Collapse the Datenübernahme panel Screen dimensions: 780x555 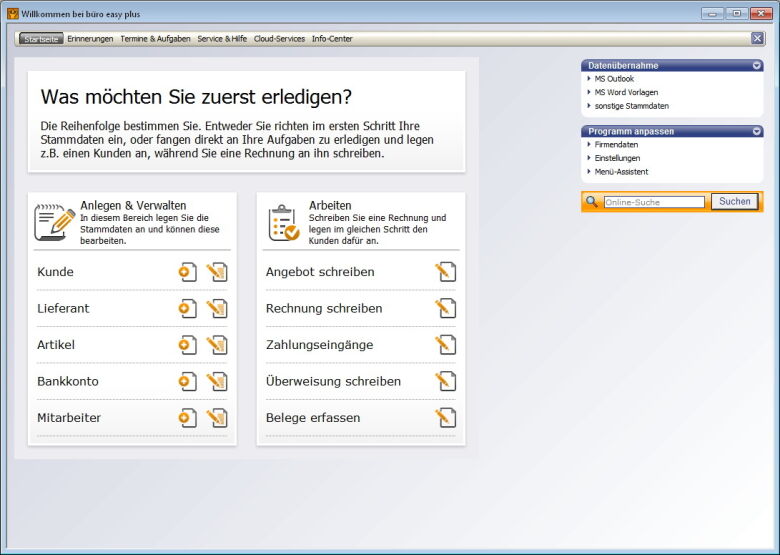coord(757,66)
